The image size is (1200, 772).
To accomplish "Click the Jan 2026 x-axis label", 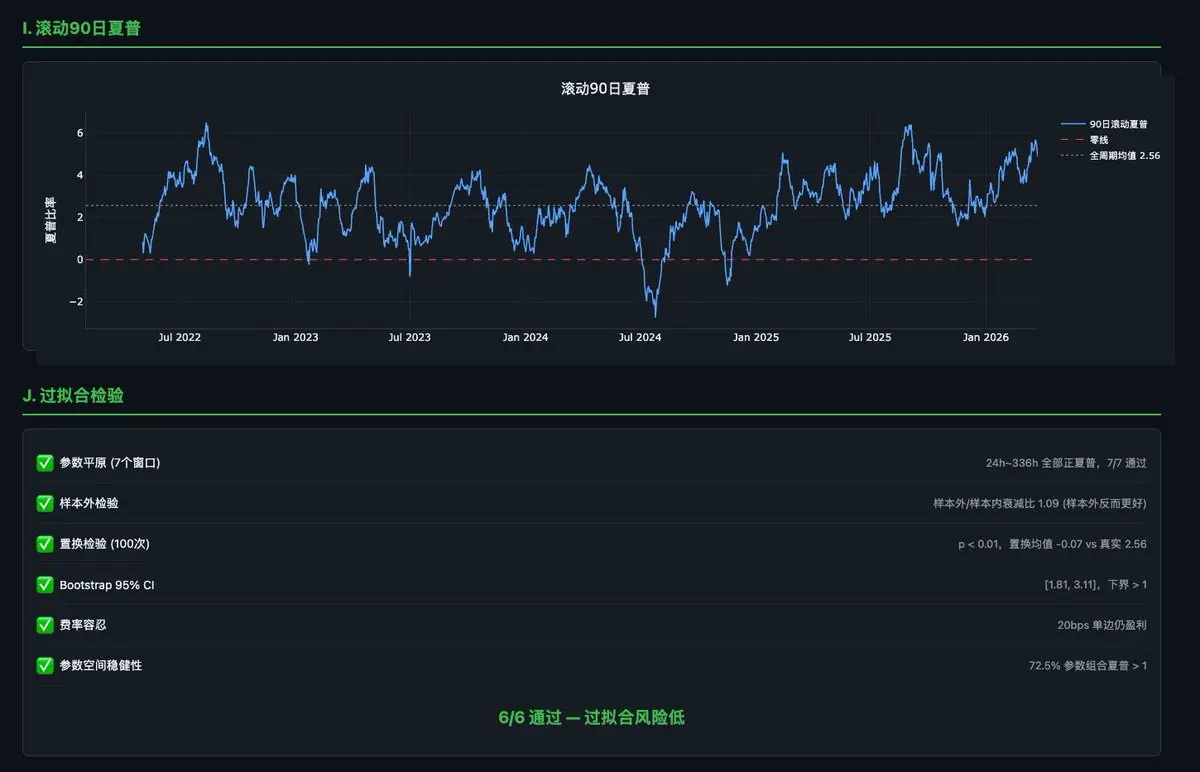I will click(x=986, y=337).
